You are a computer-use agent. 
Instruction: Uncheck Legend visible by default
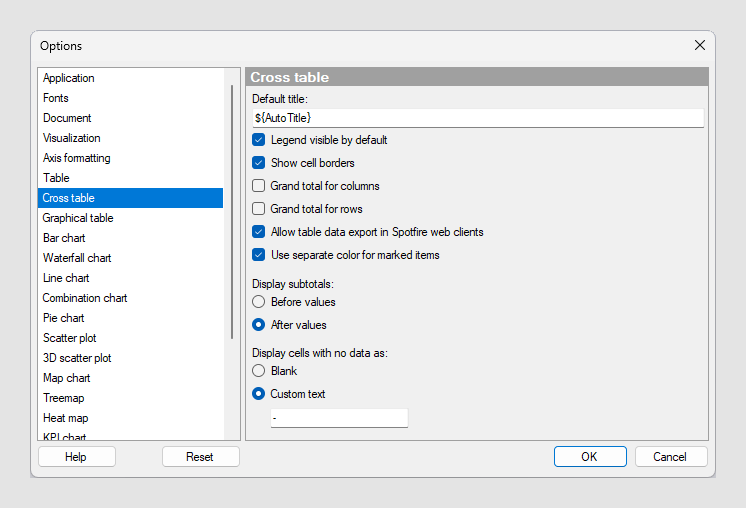point(258,140)
